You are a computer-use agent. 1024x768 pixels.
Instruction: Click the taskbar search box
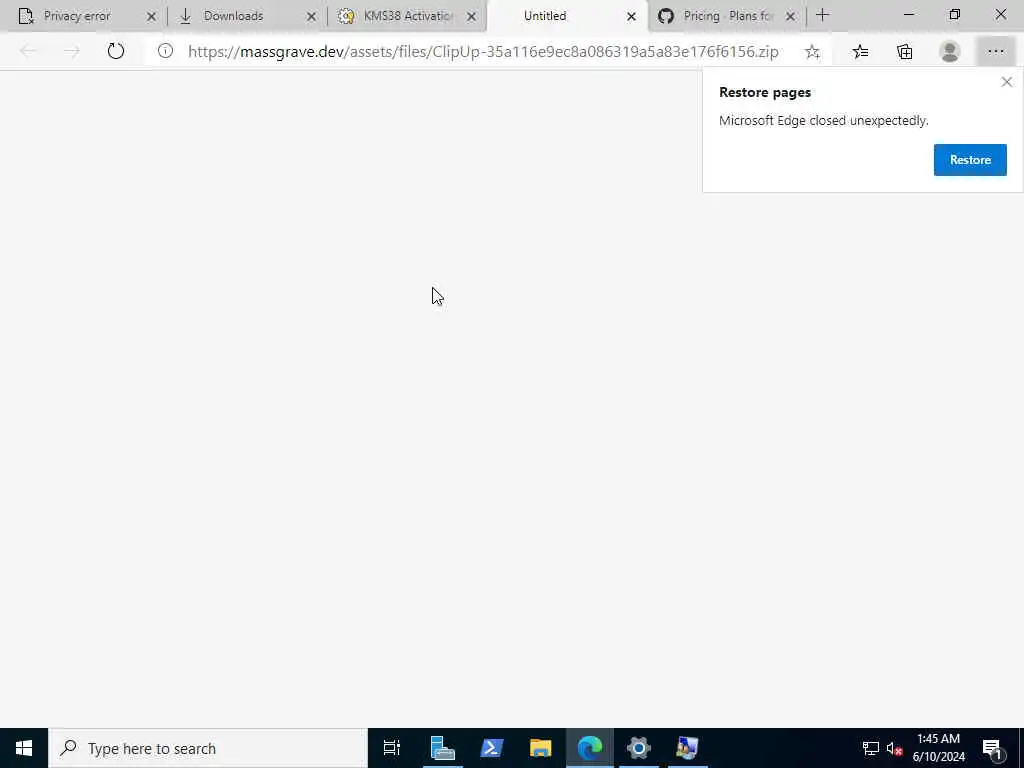(x=208, y=748)
